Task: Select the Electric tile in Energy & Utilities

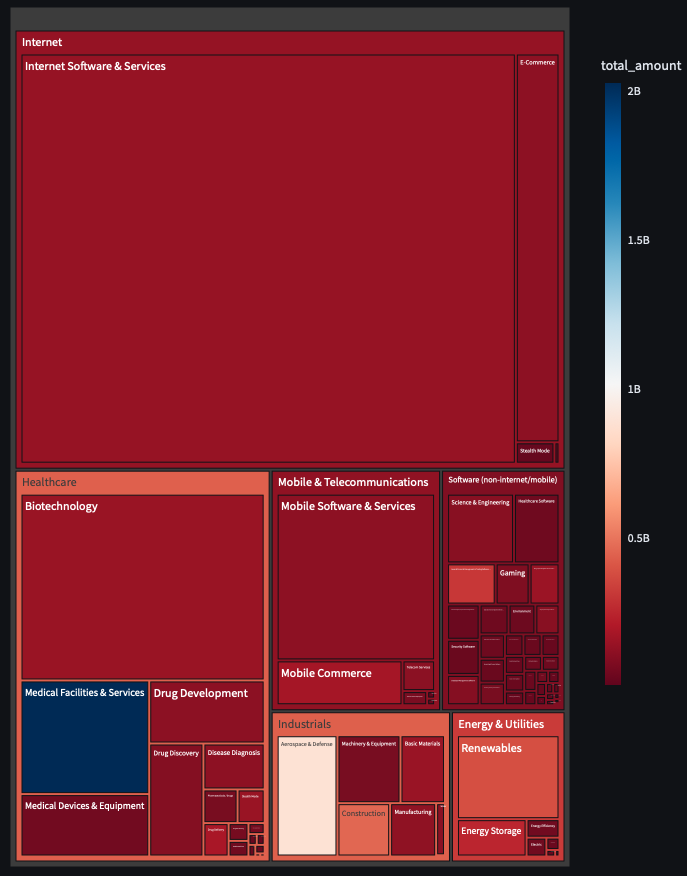Action: [x=536, y=846]
